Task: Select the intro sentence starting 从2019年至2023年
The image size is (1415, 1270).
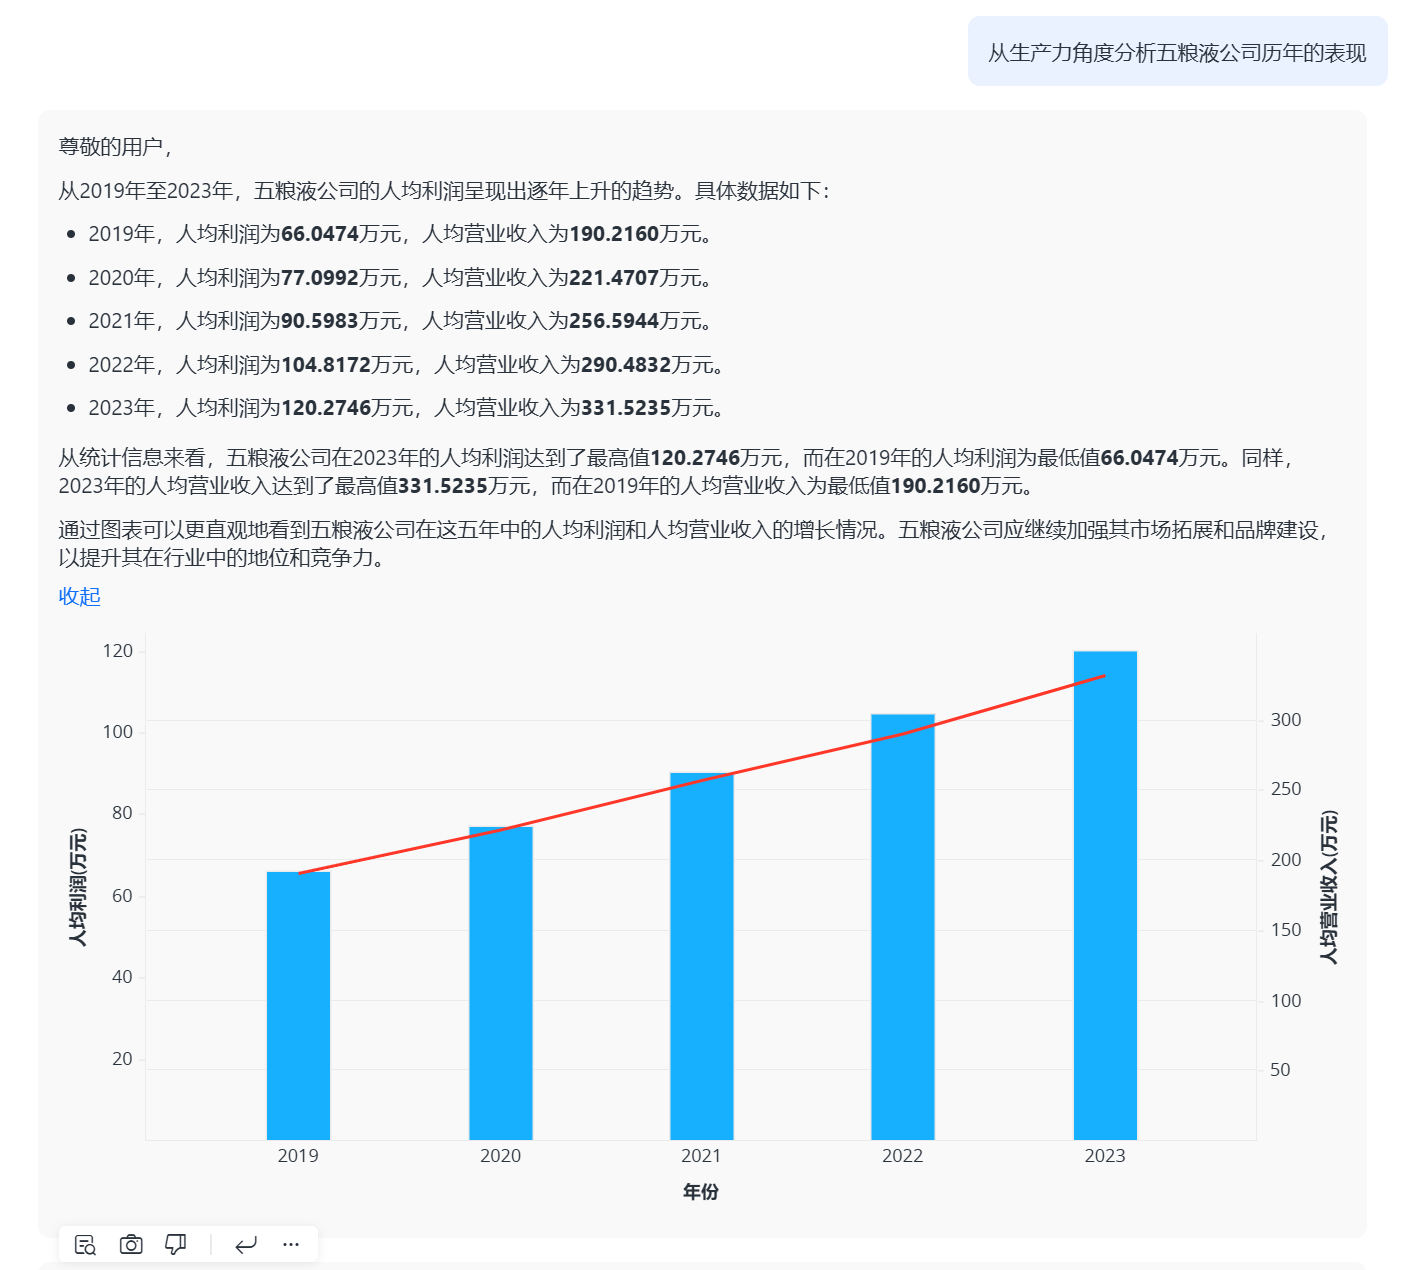Action: 444,191
